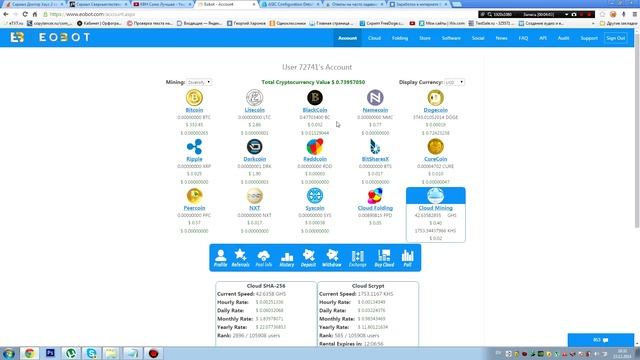Click the Litecoin coin icon

click(254, 98)
